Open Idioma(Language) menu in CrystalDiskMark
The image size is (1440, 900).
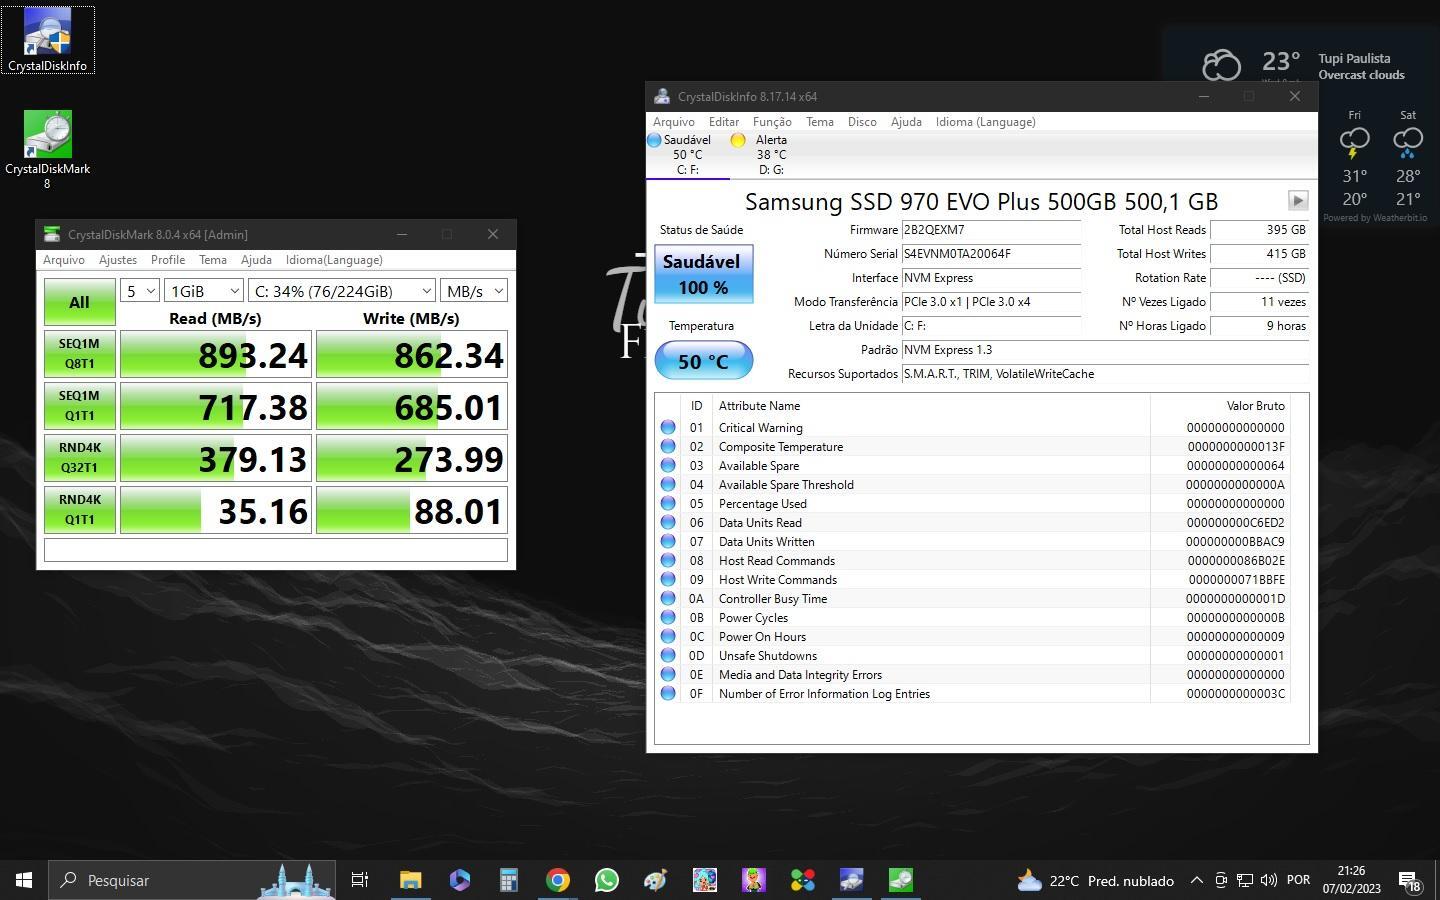tap(334, 260)
